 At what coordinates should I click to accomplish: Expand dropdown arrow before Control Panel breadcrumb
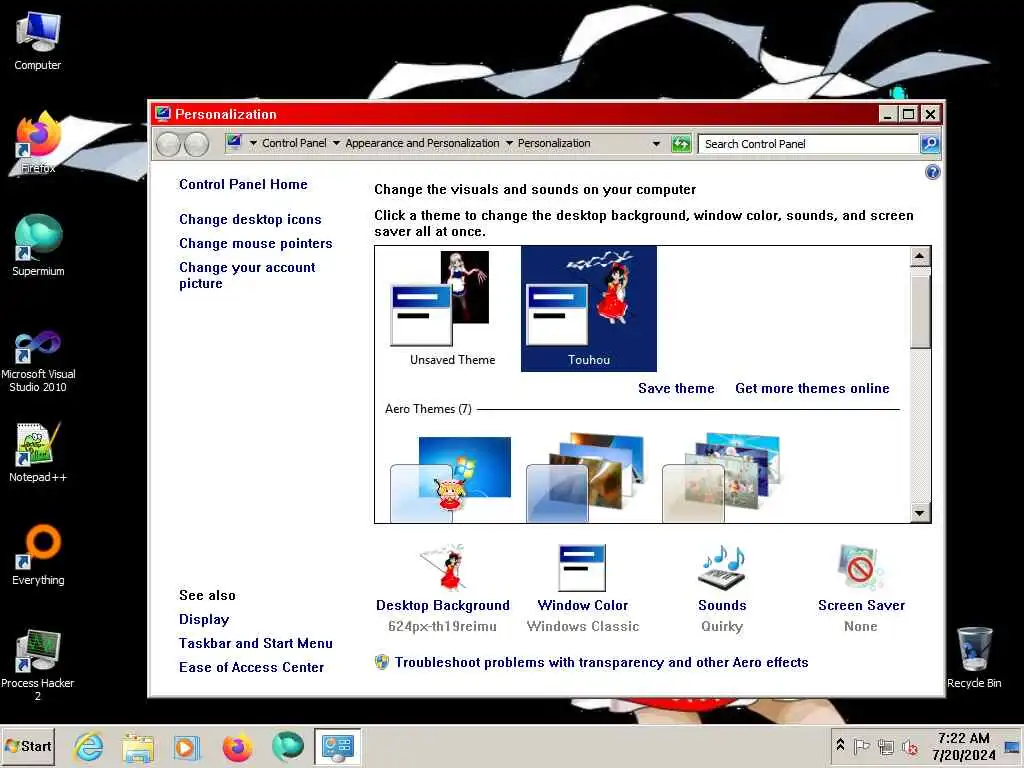(x=253, y=143)
